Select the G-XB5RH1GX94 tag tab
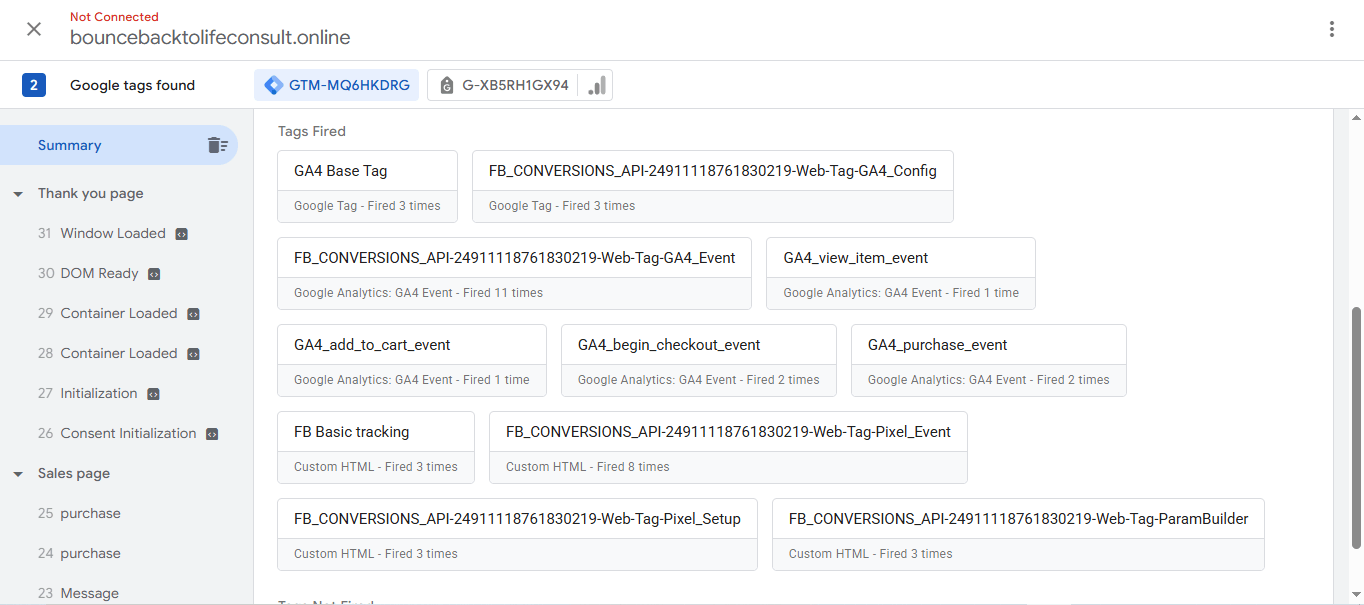Screen dimensions: 1364x605 tap(520, 85)
